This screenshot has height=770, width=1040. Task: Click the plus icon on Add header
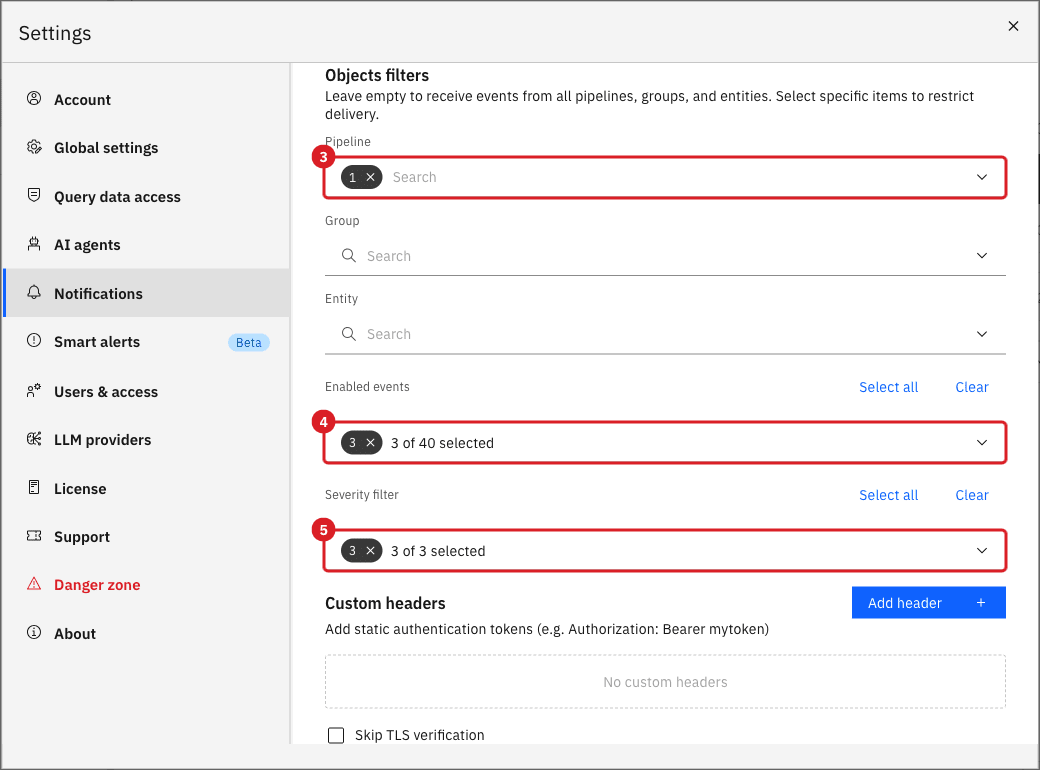coord(981,602)
